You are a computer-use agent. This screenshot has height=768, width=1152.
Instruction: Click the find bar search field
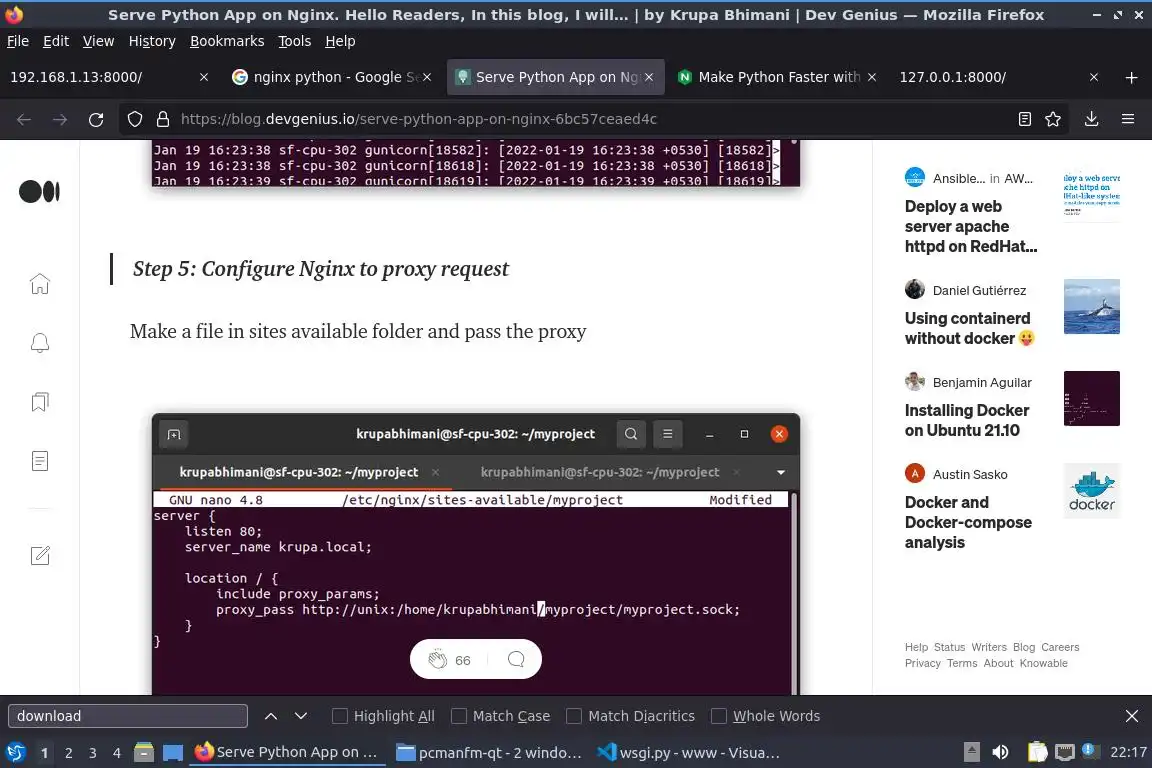click(128, 716)
